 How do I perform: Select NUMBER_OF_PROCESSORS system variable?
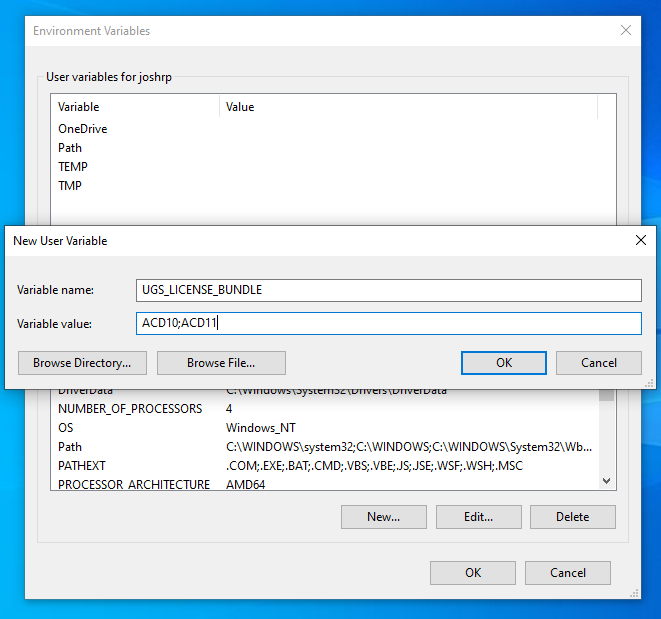click(x=130, y=409)
